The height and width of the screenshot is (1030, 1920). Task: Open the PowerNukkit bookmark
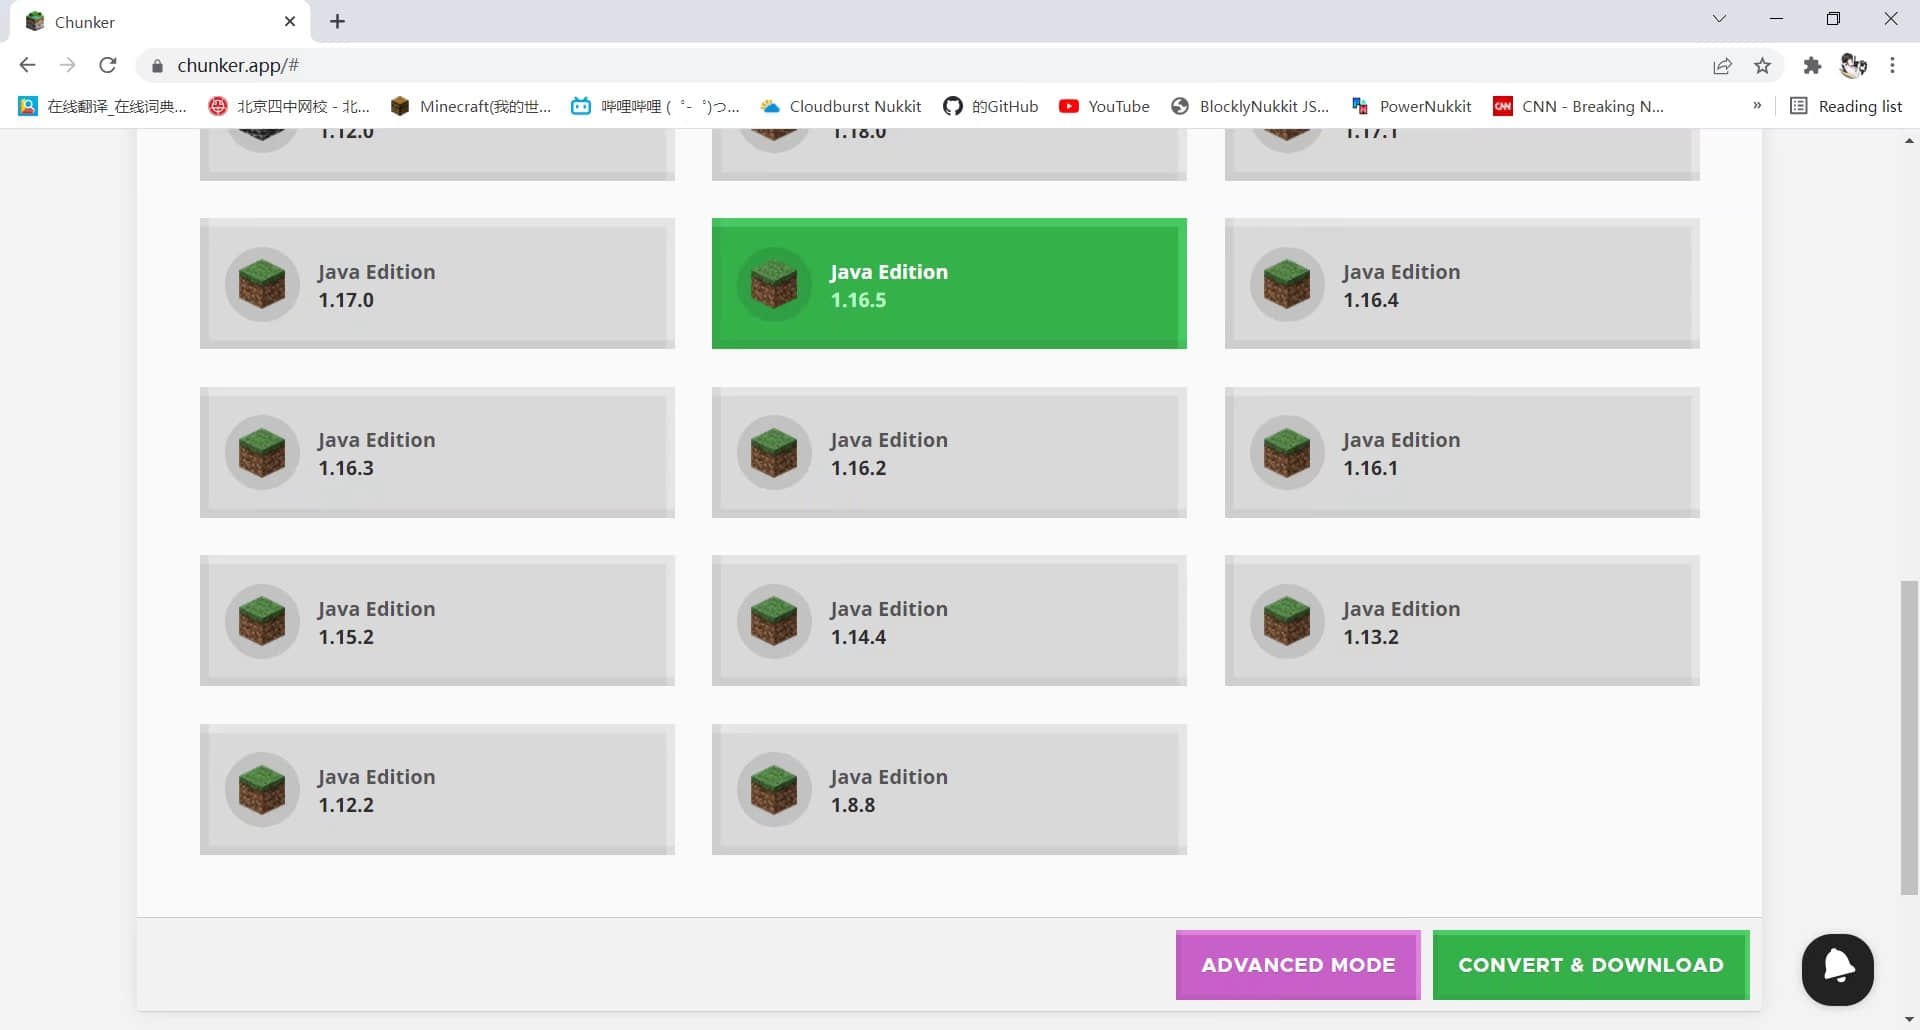tap(1411, 106)
